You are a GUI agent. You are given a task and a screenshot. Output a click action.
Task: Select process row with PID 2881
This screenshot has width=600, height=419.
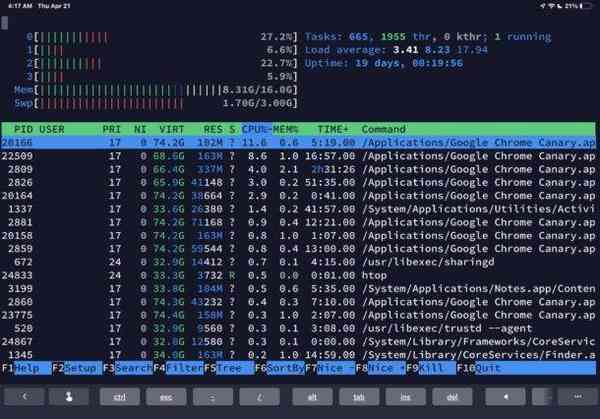click(x=298, y=222)
